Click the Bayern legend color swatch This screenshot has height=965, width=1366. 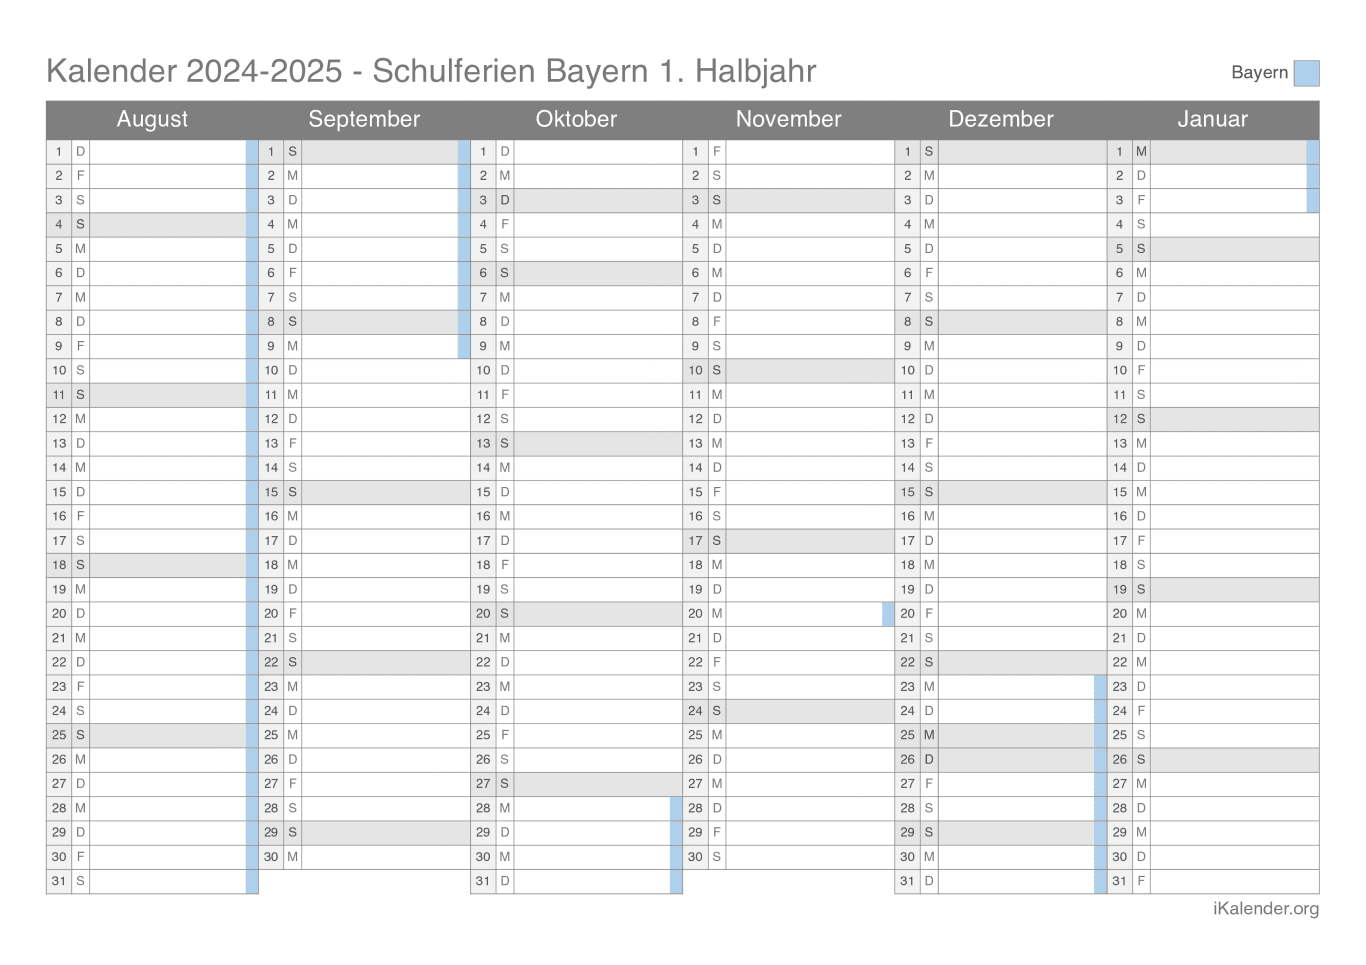pos(1306,73)
